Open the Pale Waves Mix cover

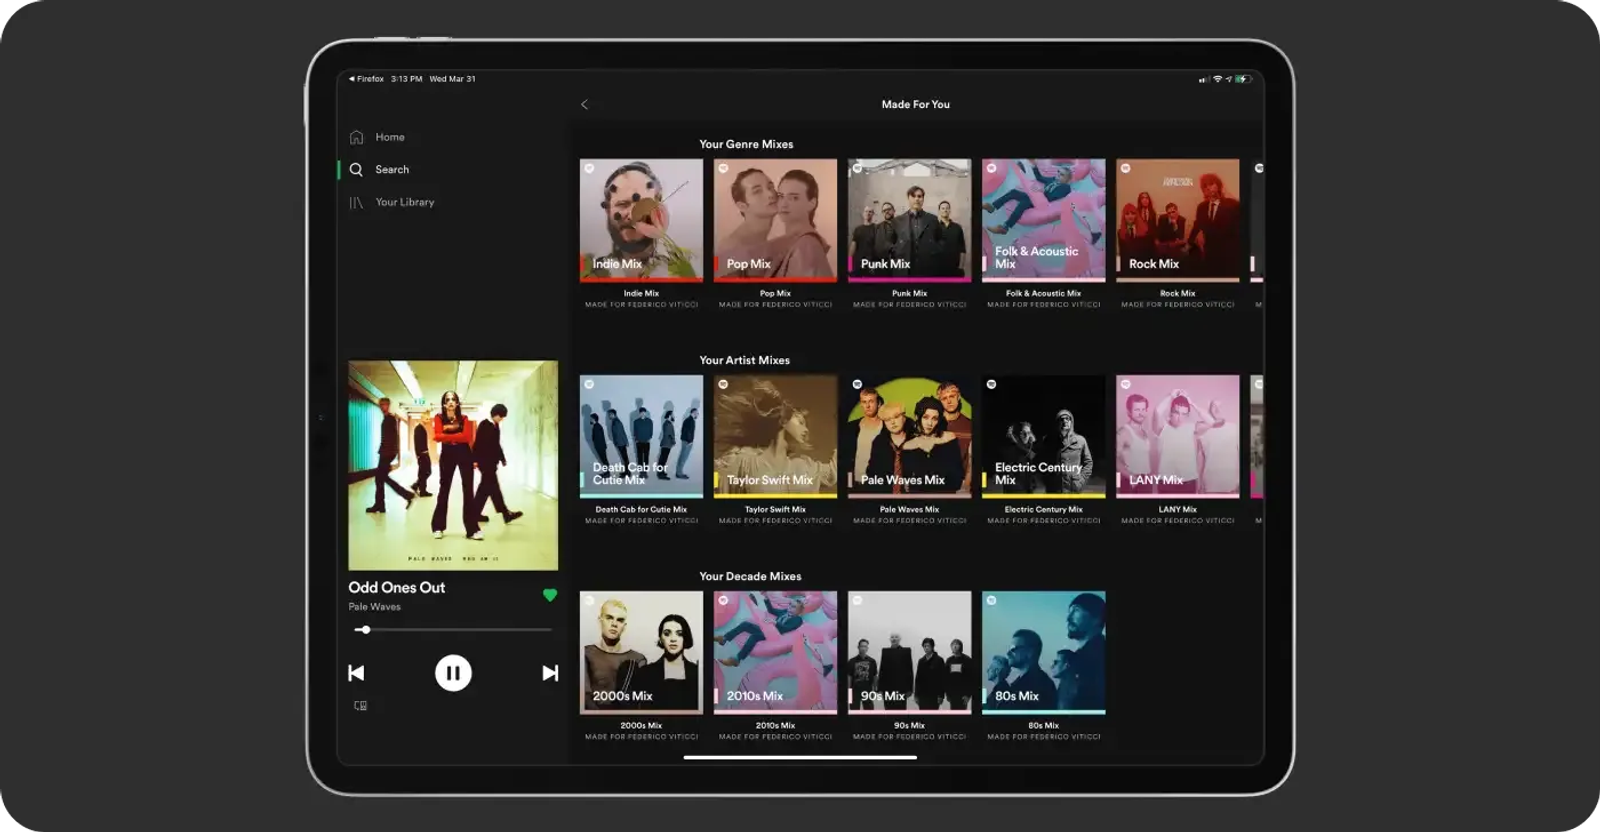909,436
